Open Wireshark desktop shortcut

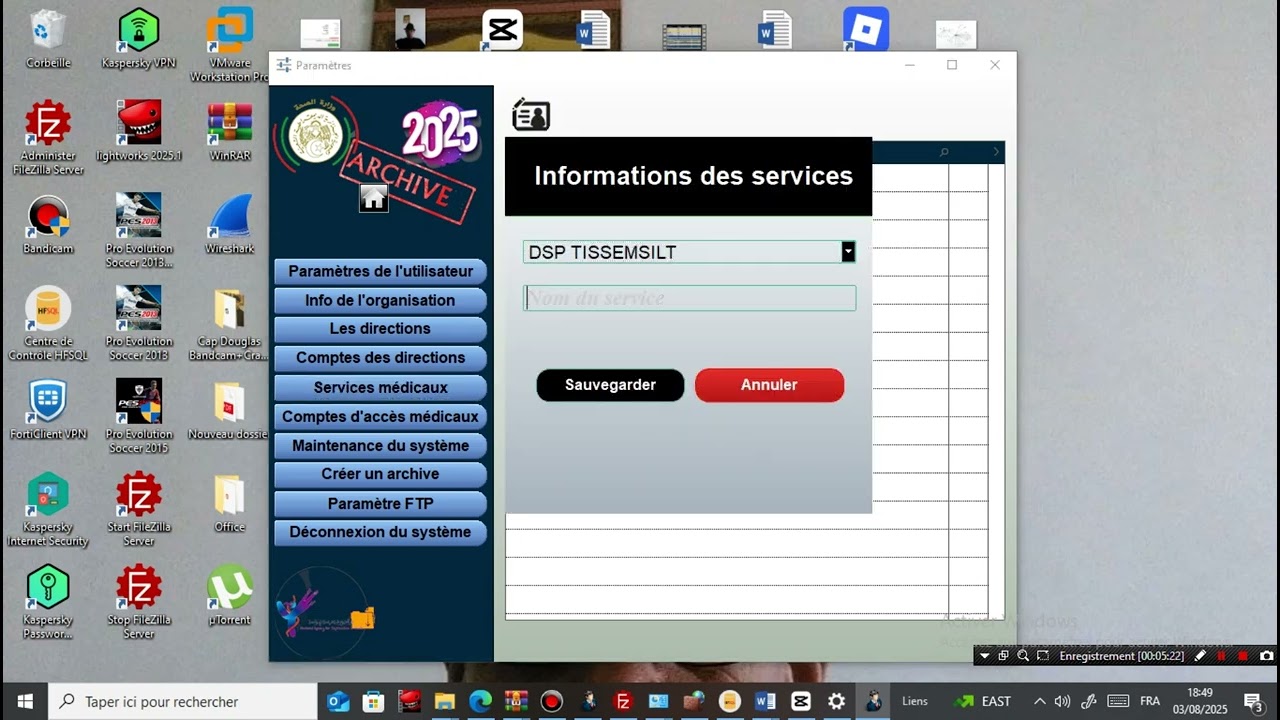(x=230, y=224)
